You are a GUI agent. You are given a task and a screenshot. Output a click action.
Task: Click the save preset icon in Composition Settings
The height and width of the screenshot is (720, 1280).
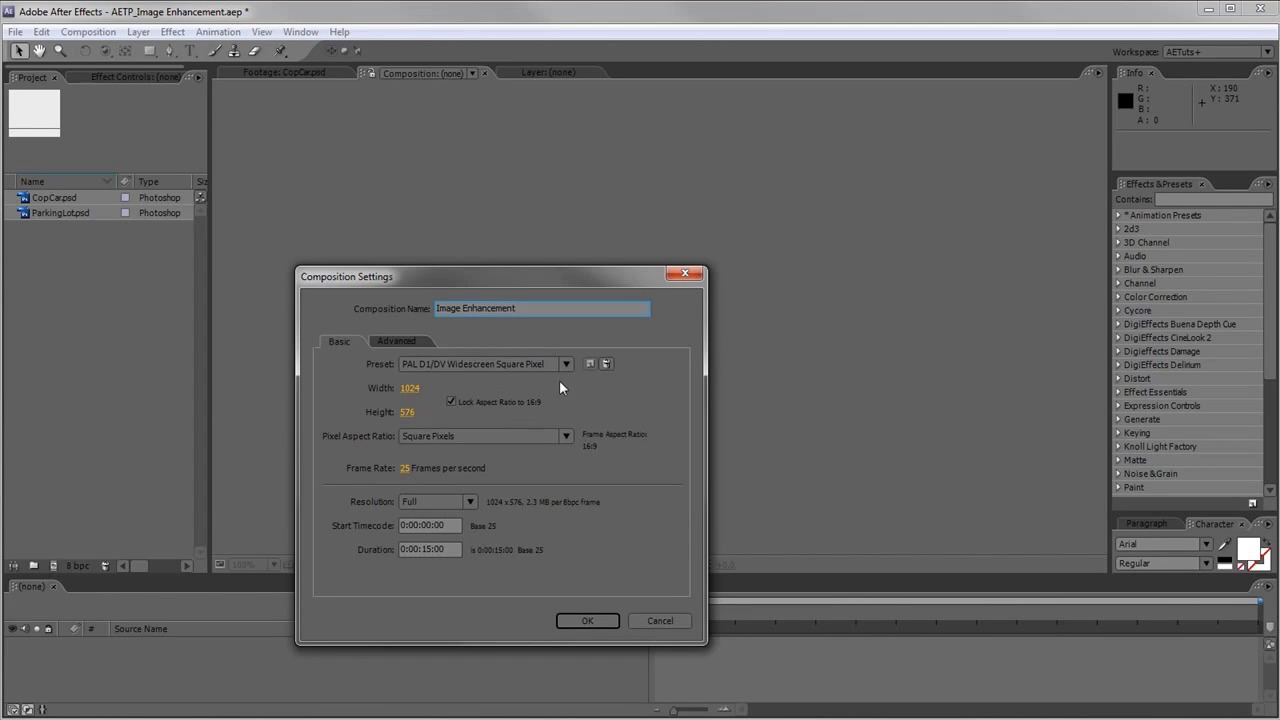(x=590, y=364)
